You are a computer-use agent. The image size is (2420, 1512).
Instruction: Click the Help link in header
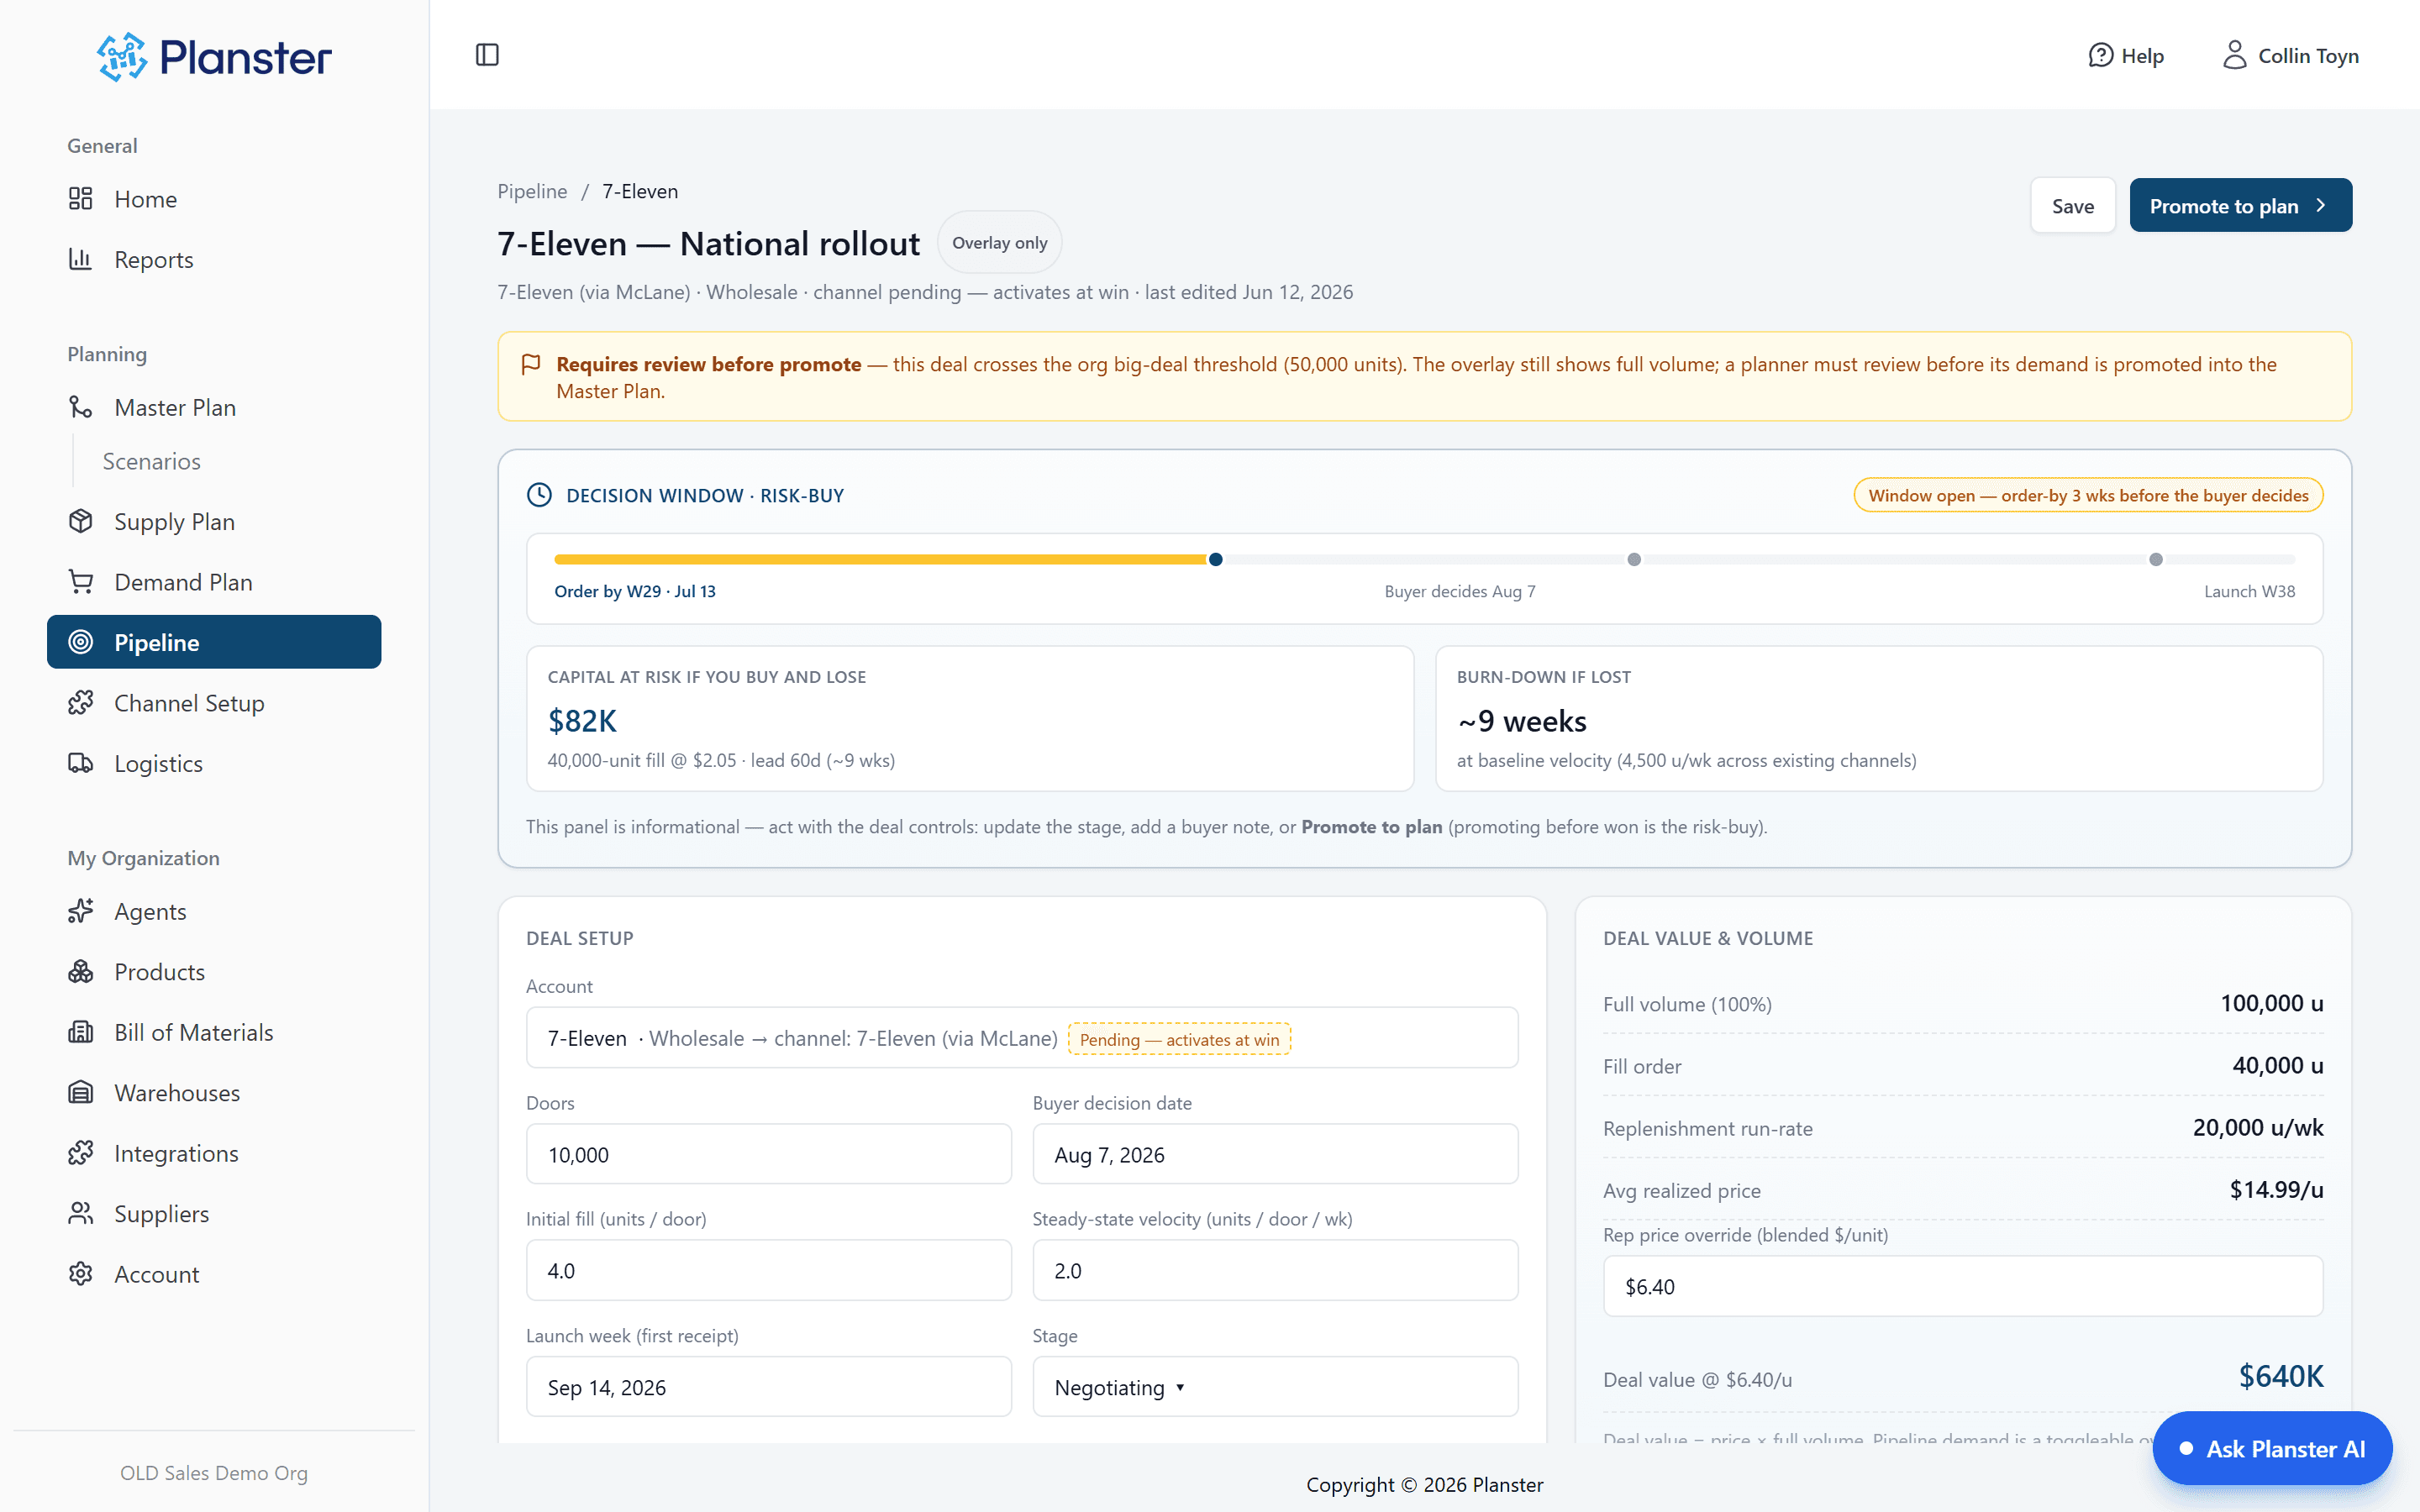point(2126,56)
